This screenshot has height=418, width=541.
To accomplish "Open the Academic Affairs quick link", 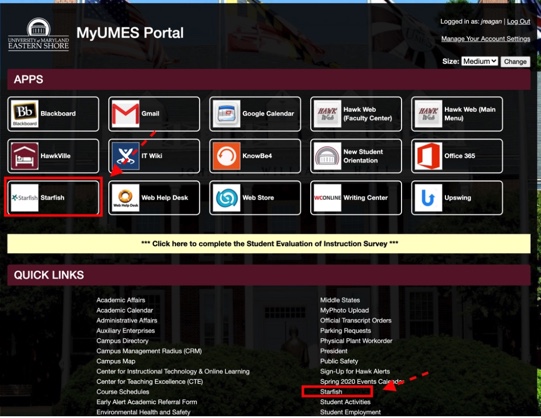I will pyautogui.click(x=121, y=300).
